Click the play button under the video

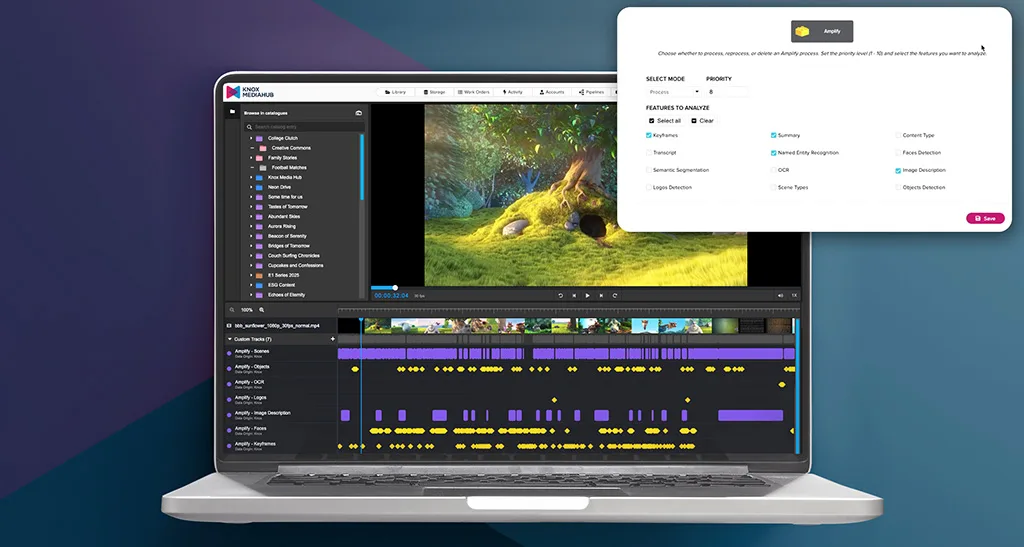(x=587, y=295)
